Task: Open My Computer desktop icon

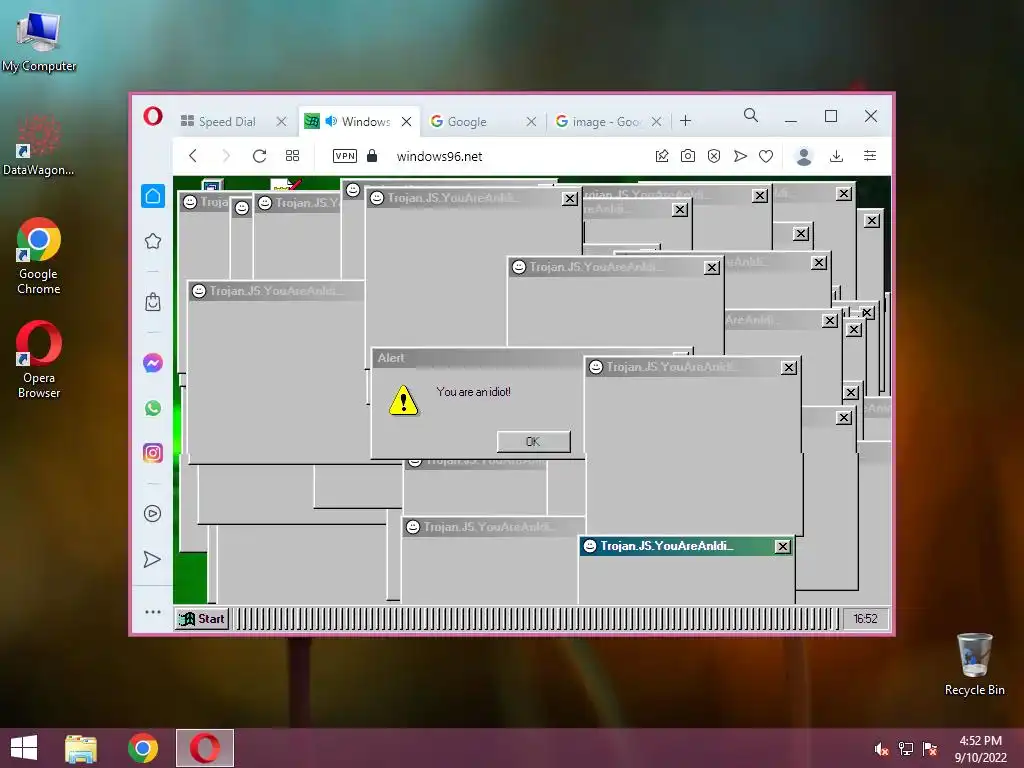Action: click(x=39, y=40)
